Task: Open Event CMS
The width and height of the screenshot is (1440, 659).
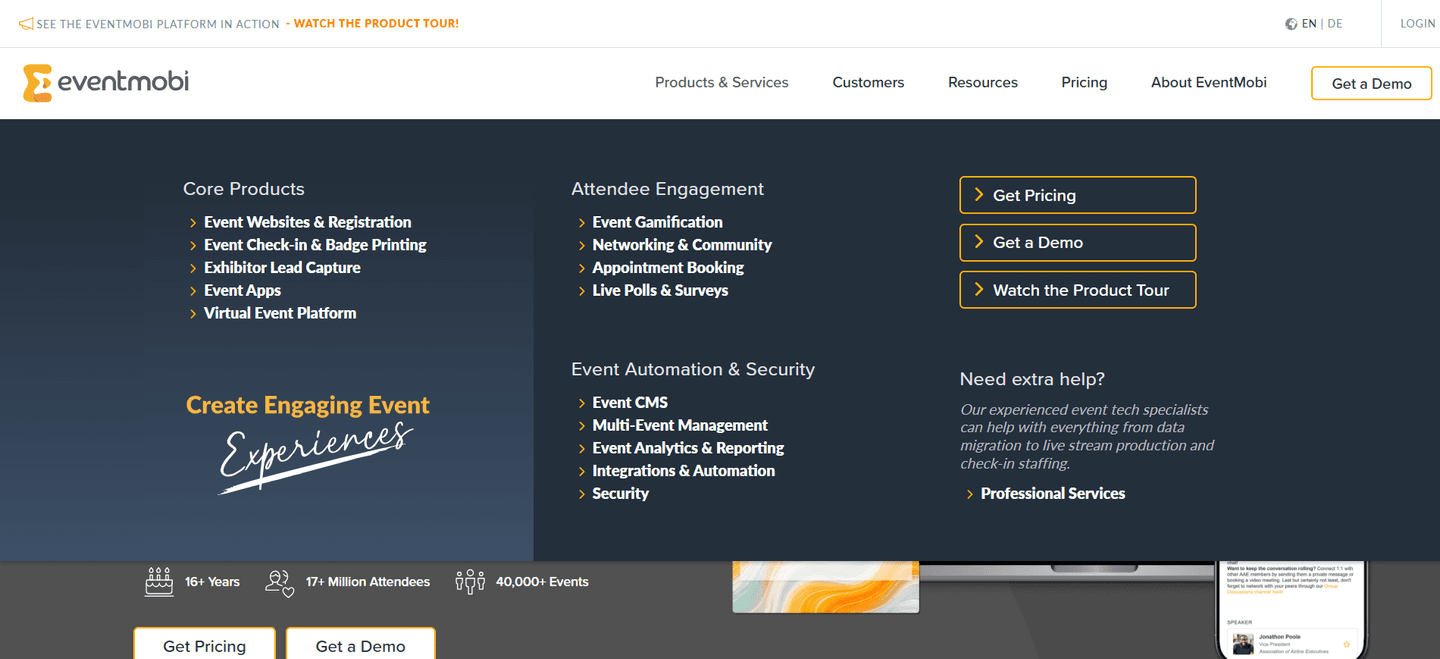Action: click(630, 403)
